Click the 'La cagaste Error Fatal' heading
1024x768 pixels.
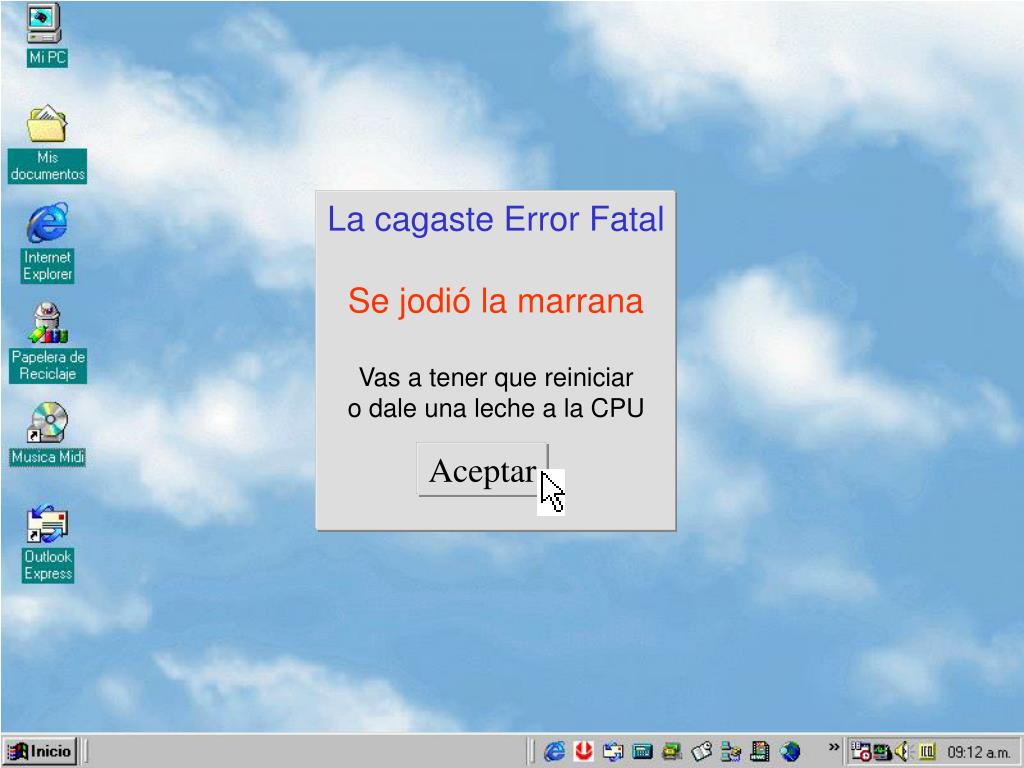tap(496, 219)
